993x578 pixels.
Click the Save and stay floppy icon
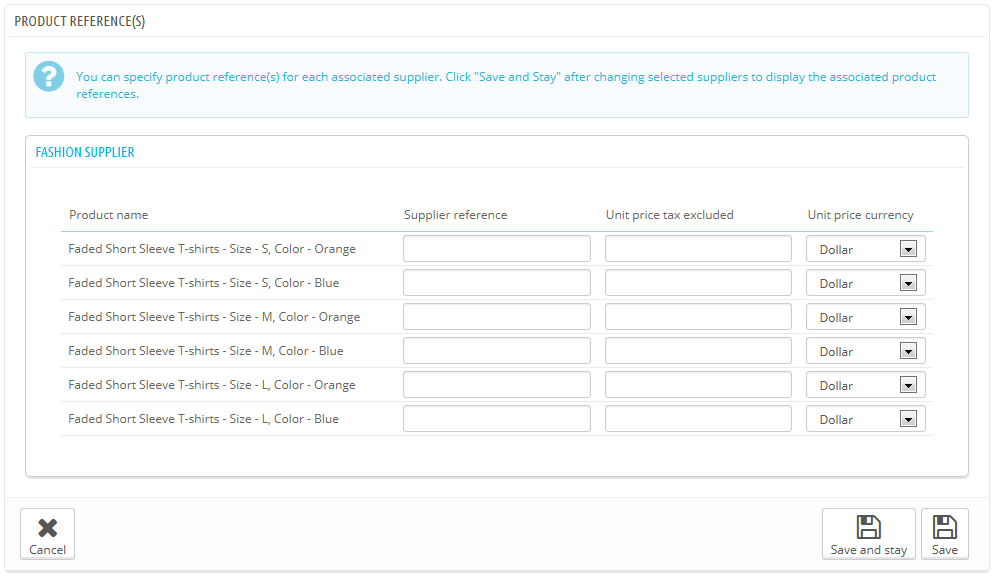868,527
